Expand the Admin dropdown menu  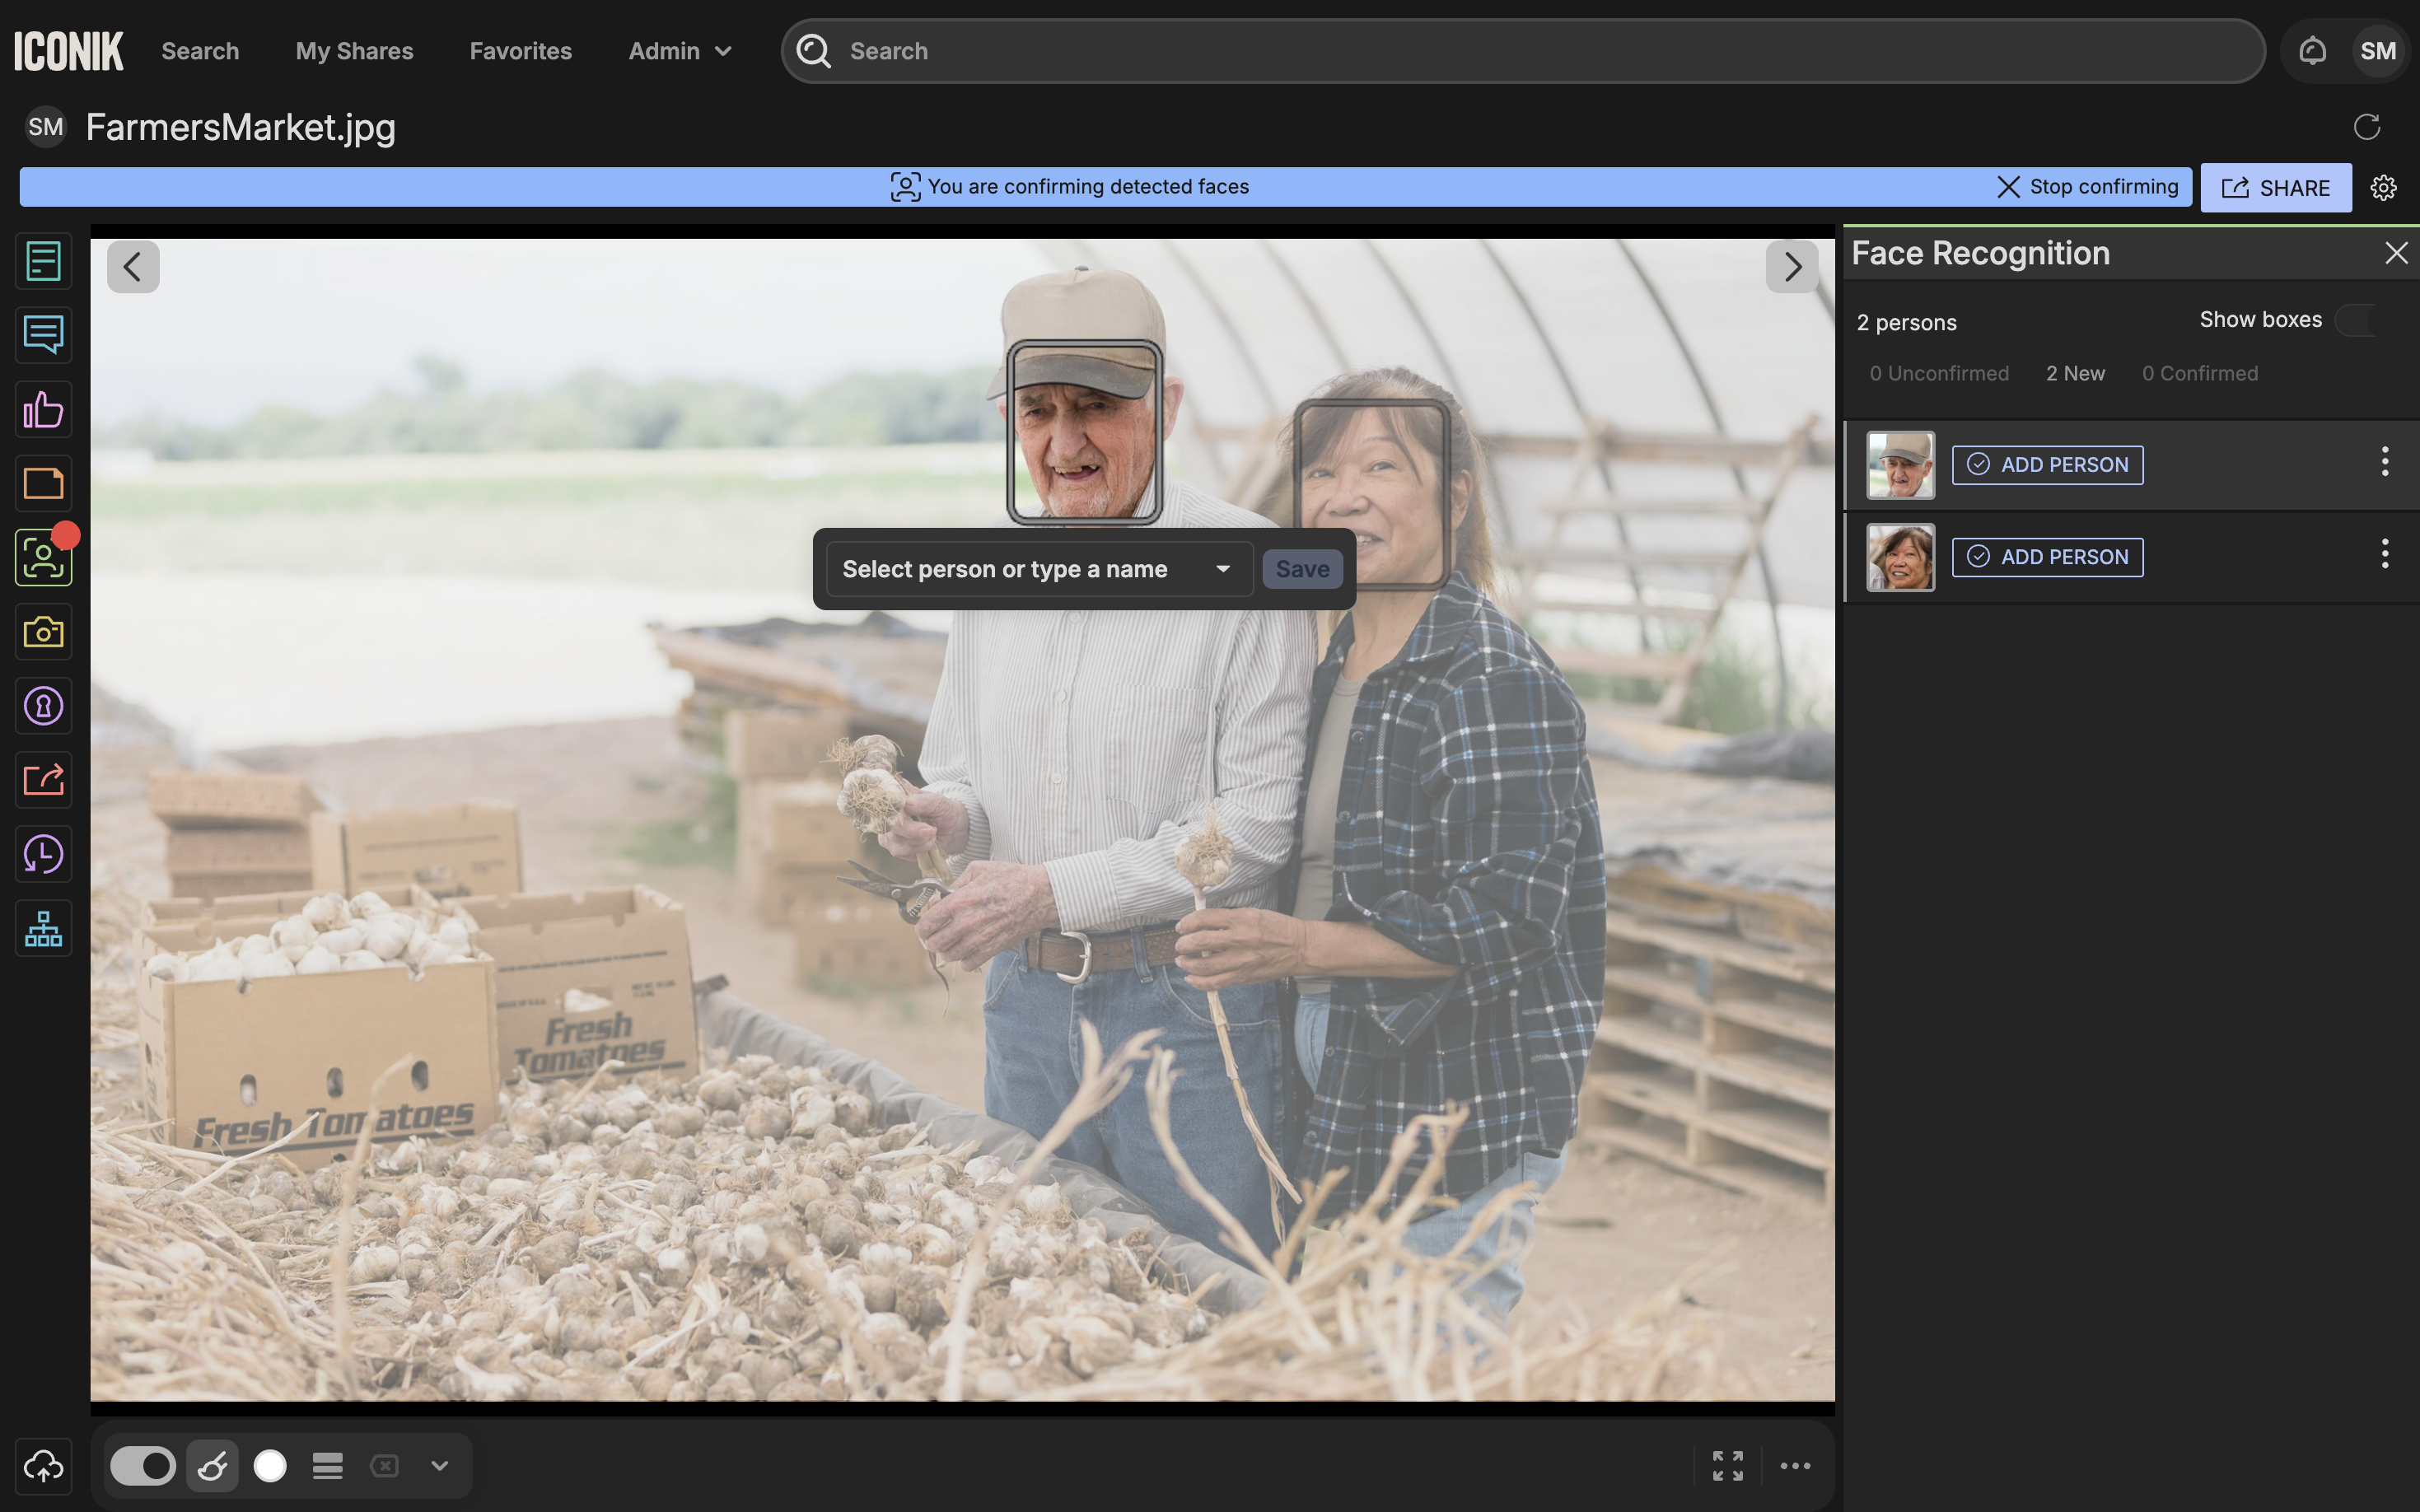pos(680,51)
